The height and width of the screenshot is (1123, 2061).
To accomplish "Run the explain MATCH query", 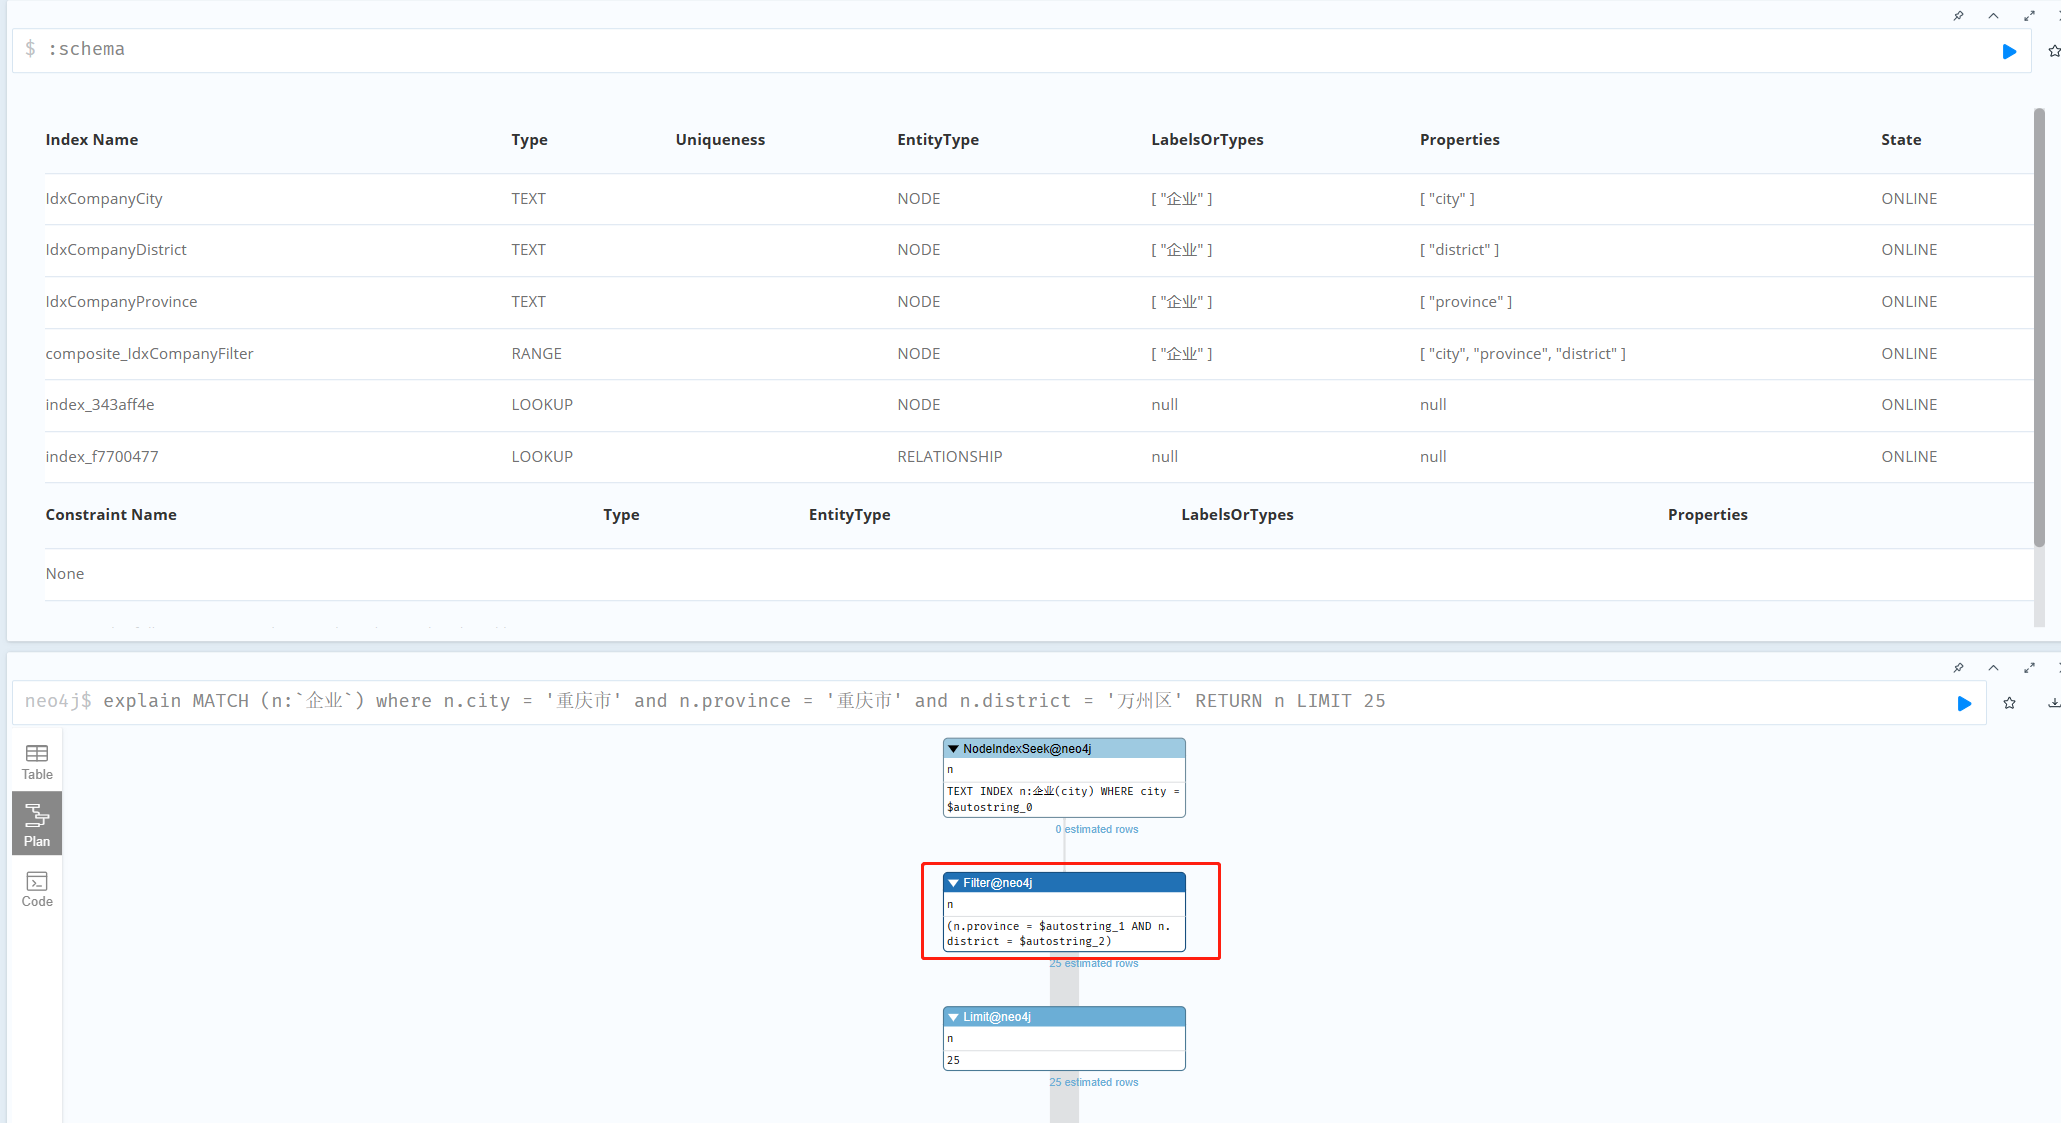I will point(1964,703).
